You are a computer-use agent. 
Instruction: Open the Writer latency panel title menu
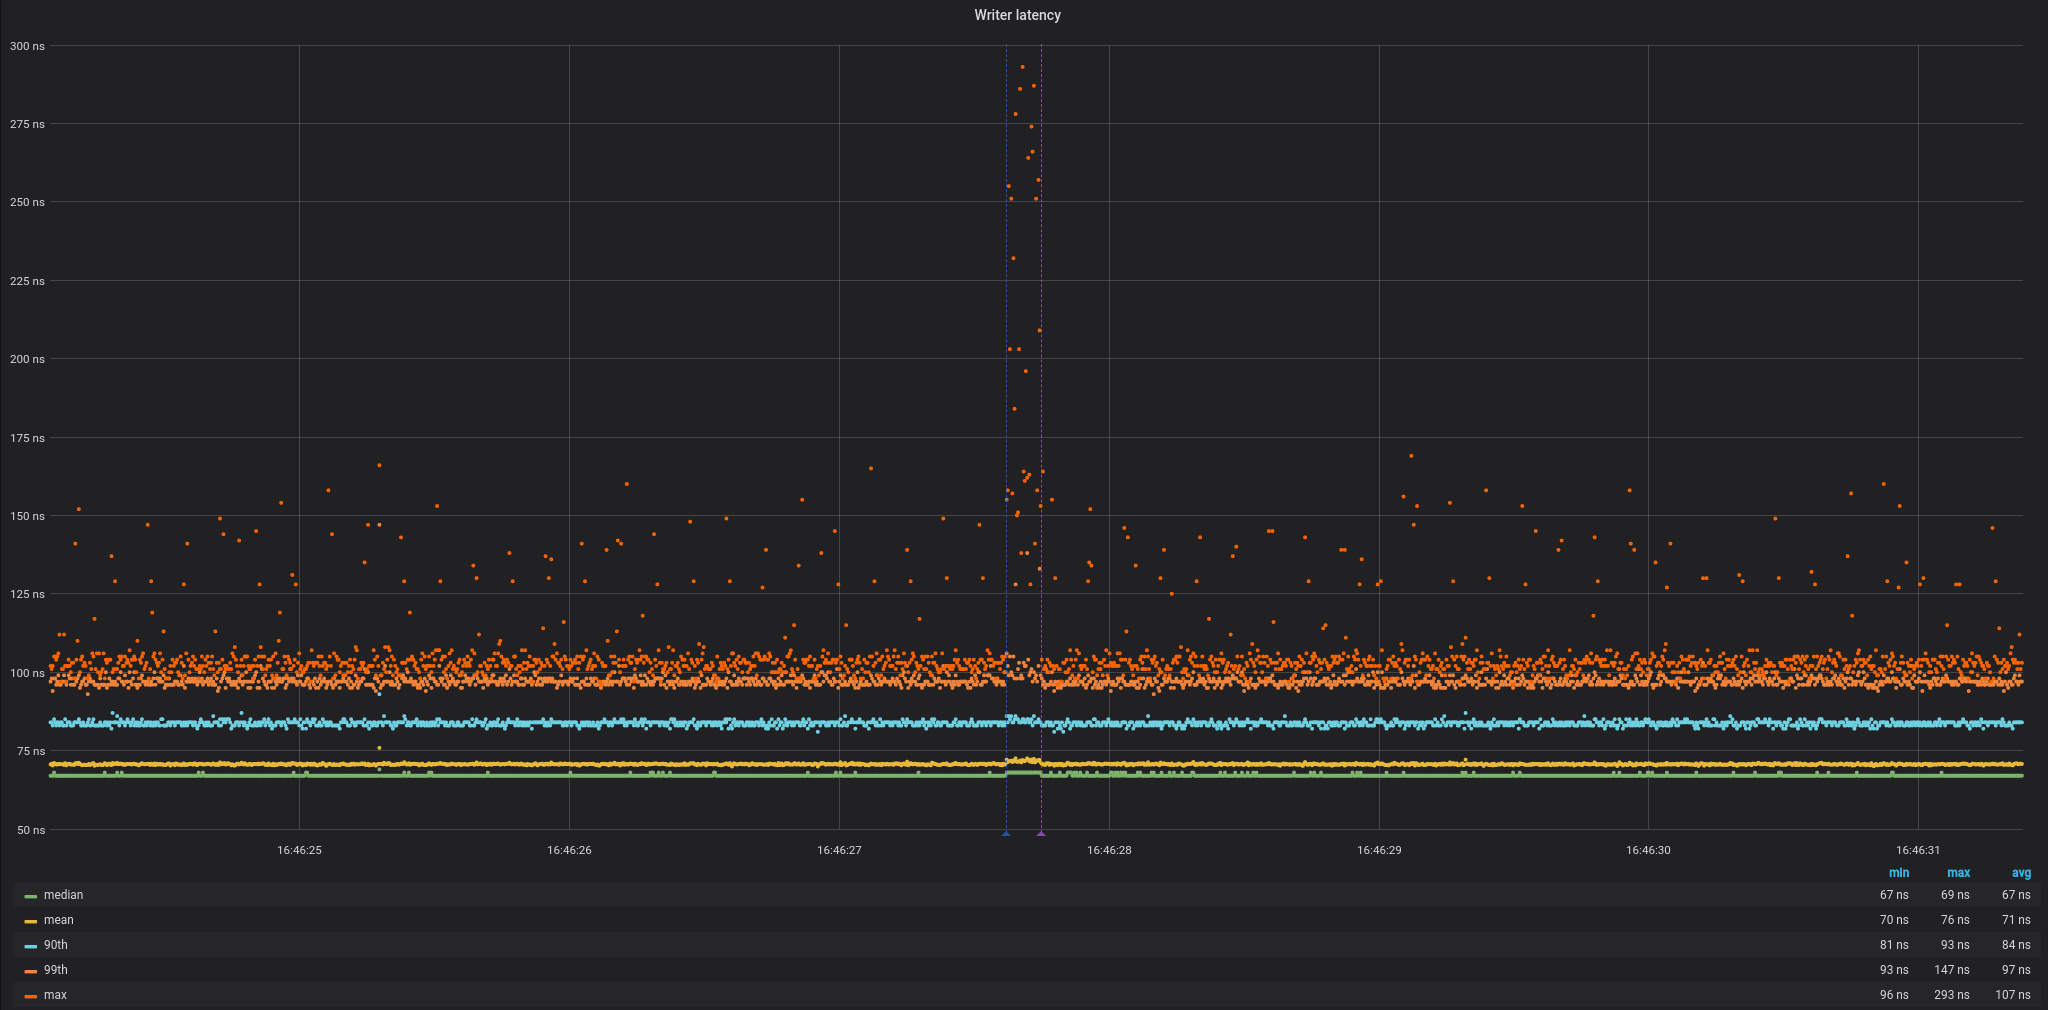tap(1017, 15)
